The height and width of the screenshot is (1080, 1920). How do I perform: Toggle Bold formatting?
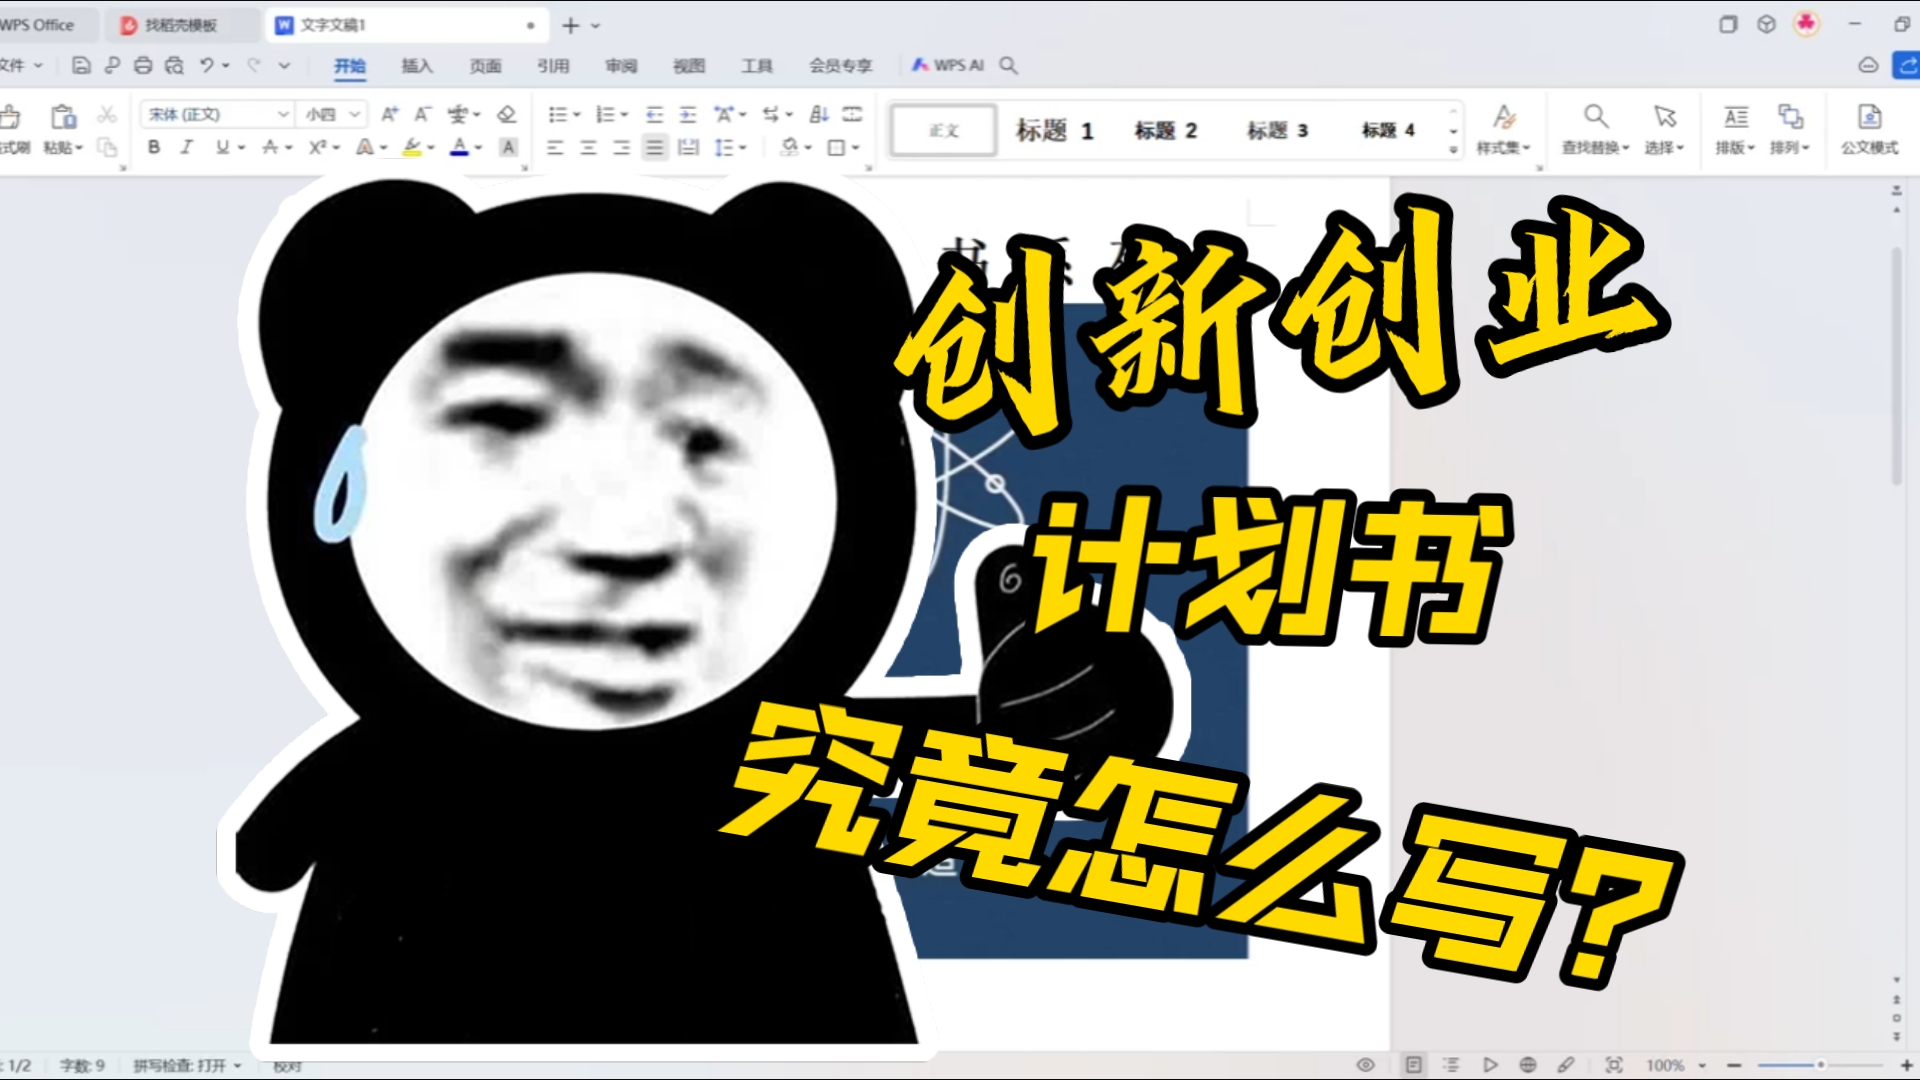(x=154, y=148)
